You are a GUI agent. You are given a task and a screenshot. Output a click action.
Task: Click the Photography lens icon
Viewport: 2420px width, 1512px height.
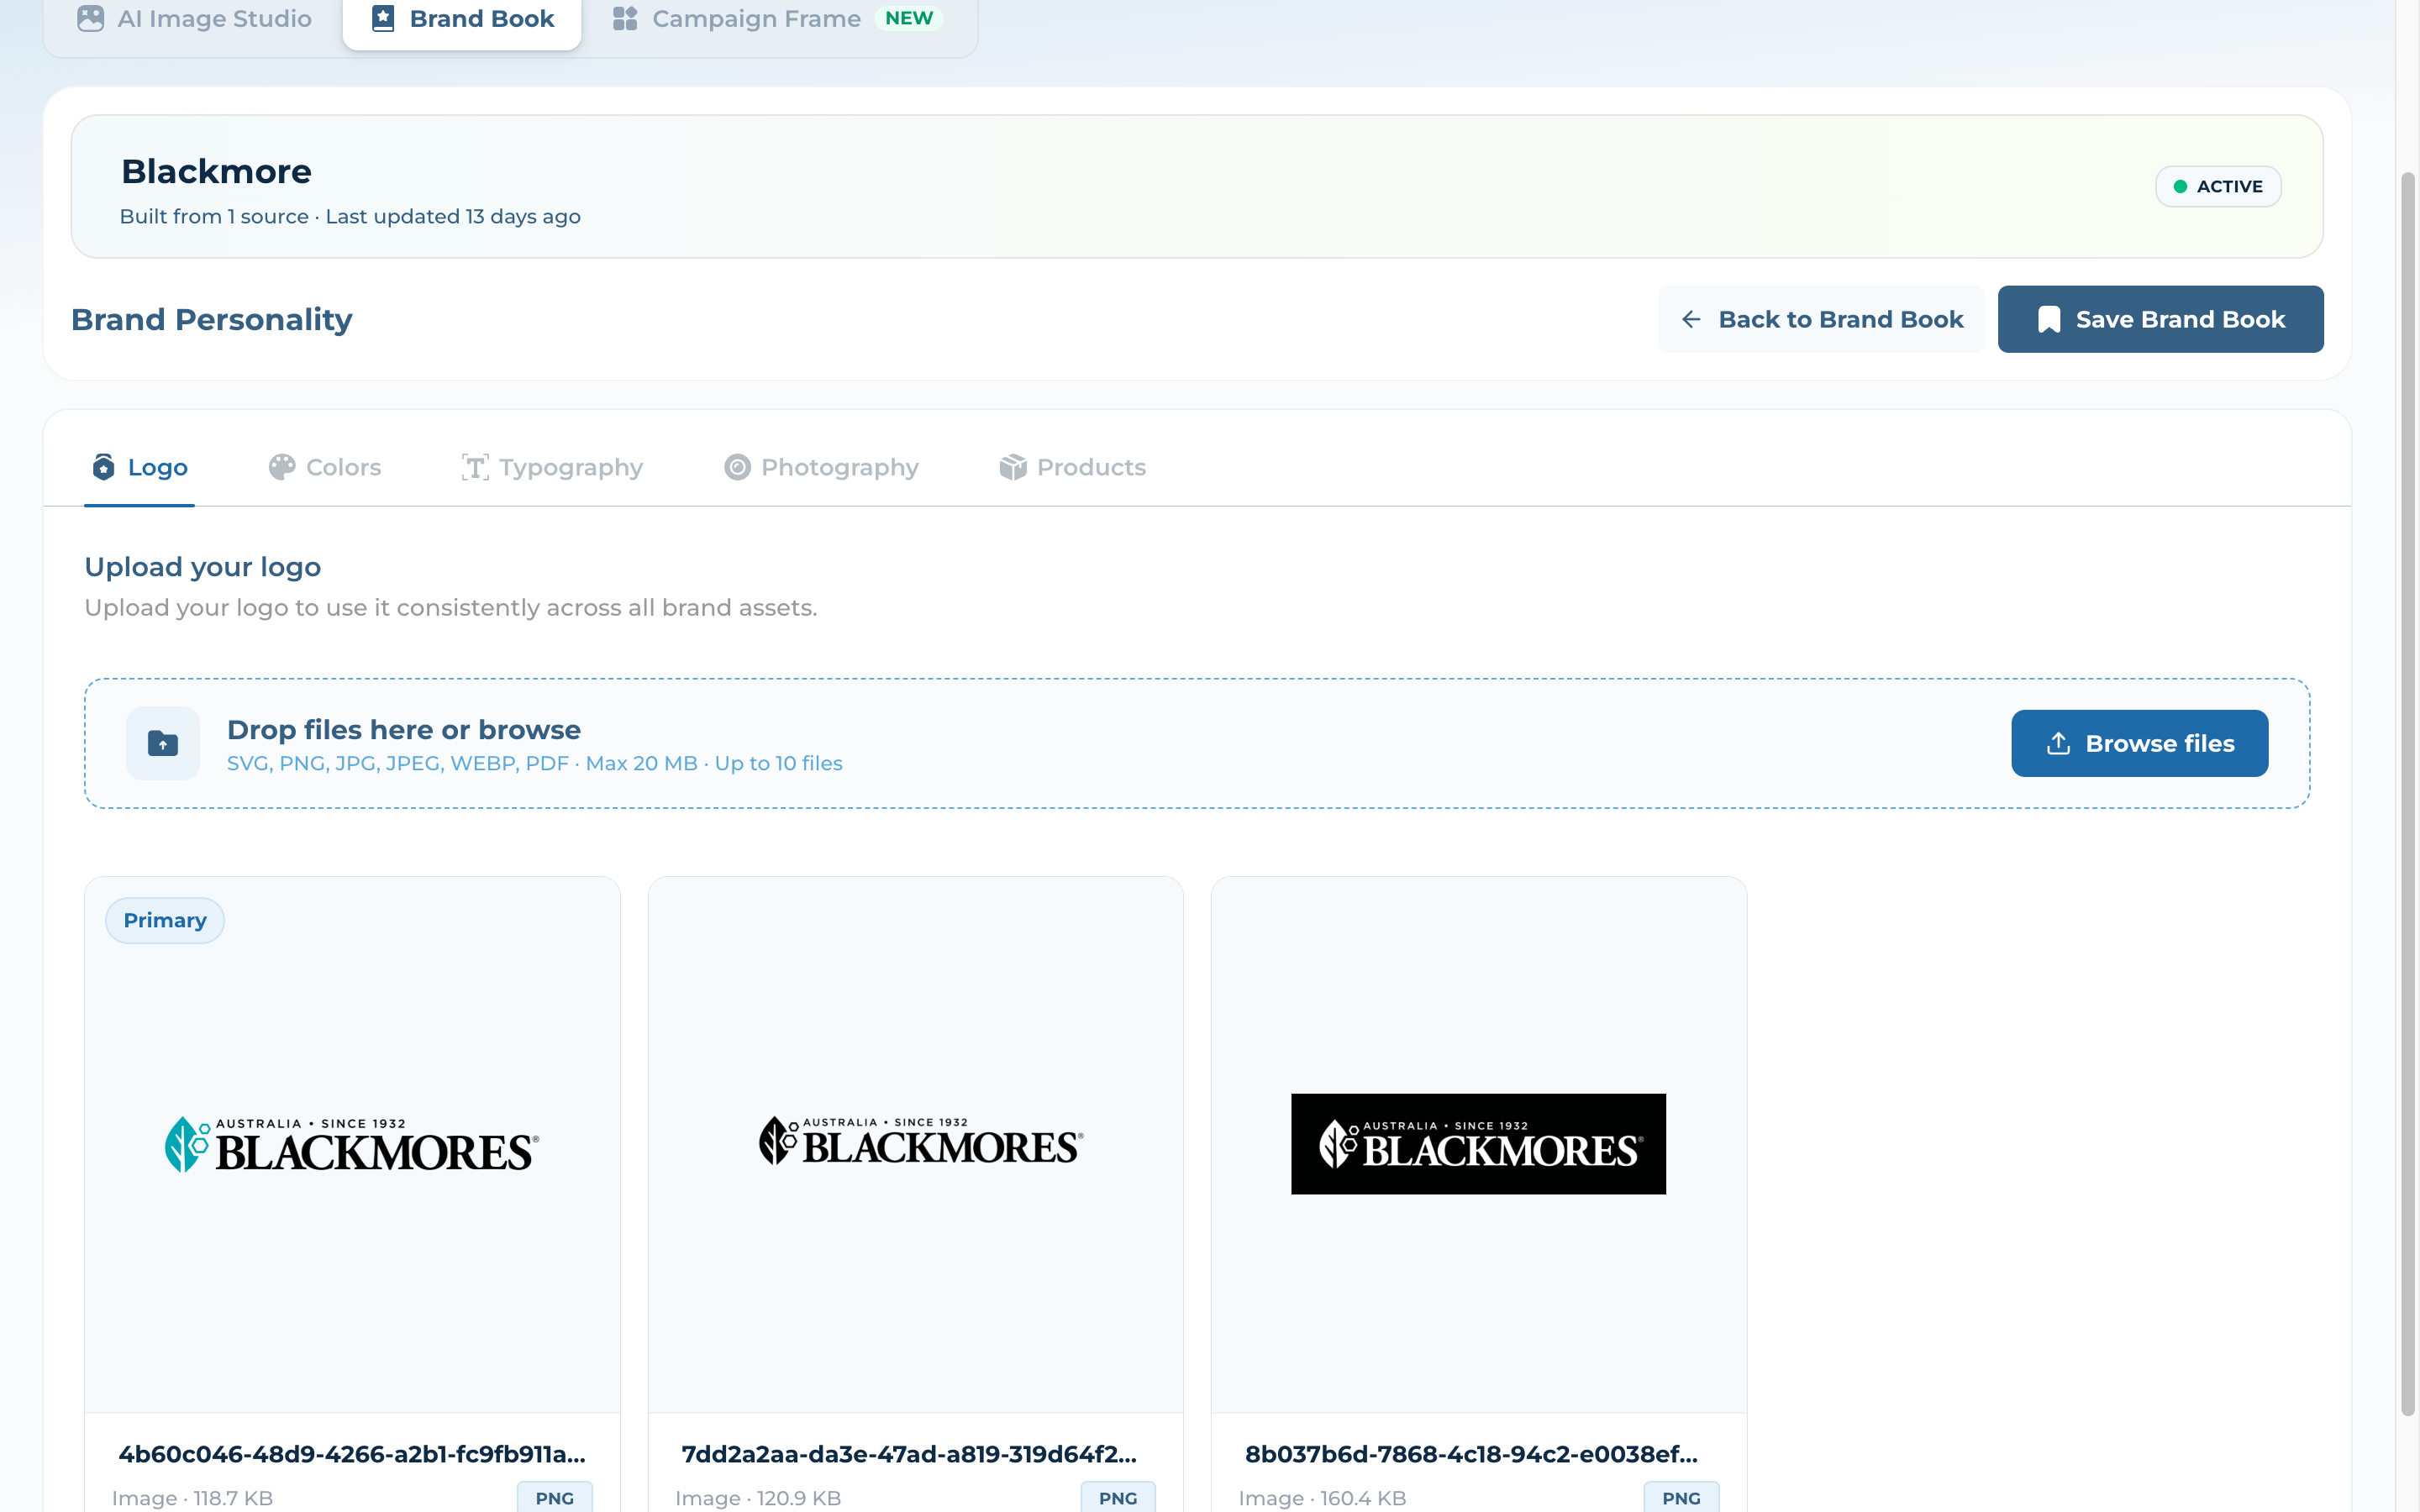click(x=737, y=467)
